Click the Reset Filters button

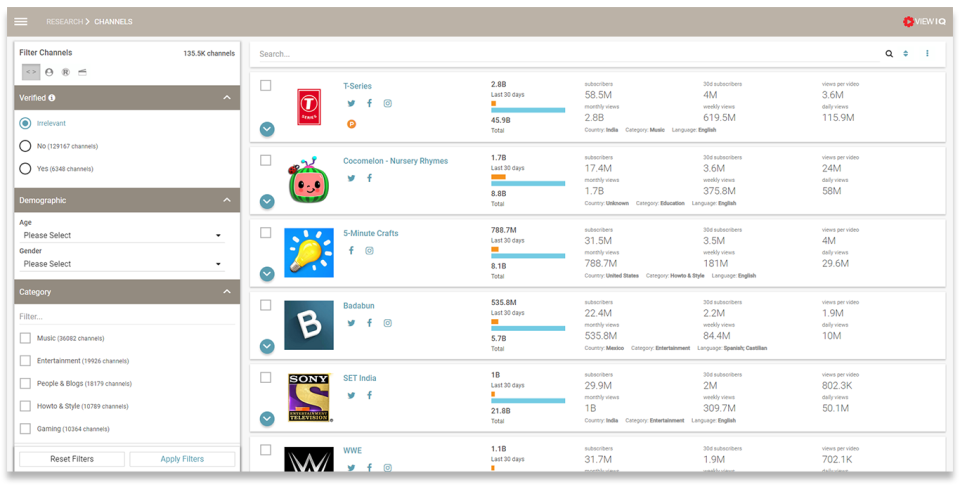pyautogui.click(x=72, y=459)
